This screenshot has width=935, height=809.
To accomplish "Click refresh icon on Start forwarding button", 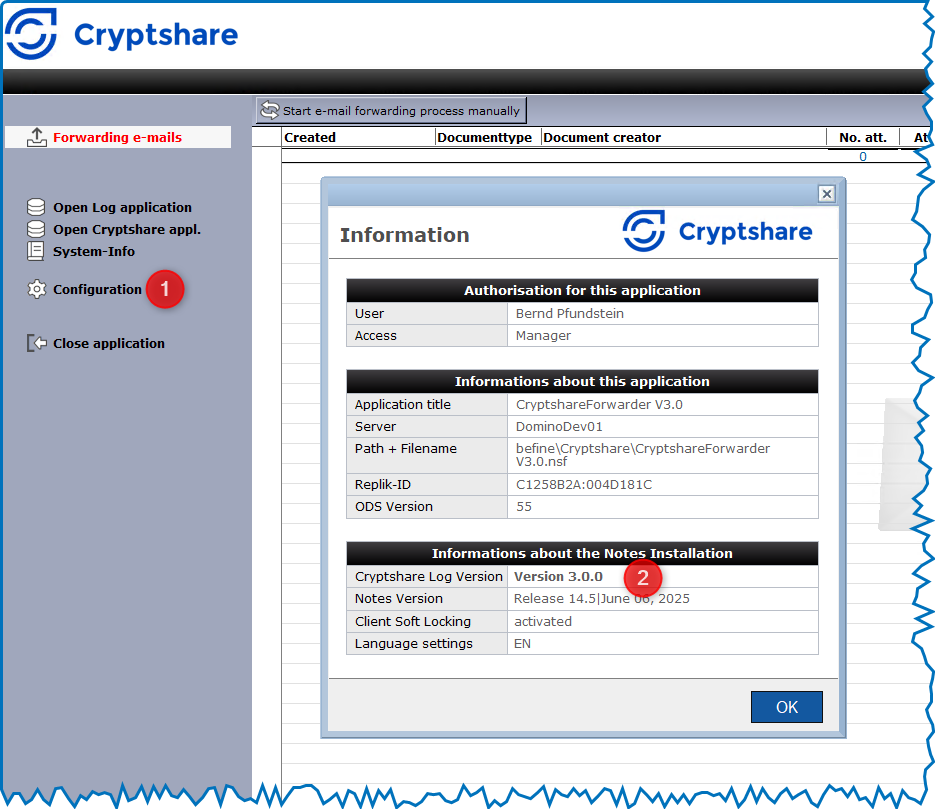I will (270, 110).
